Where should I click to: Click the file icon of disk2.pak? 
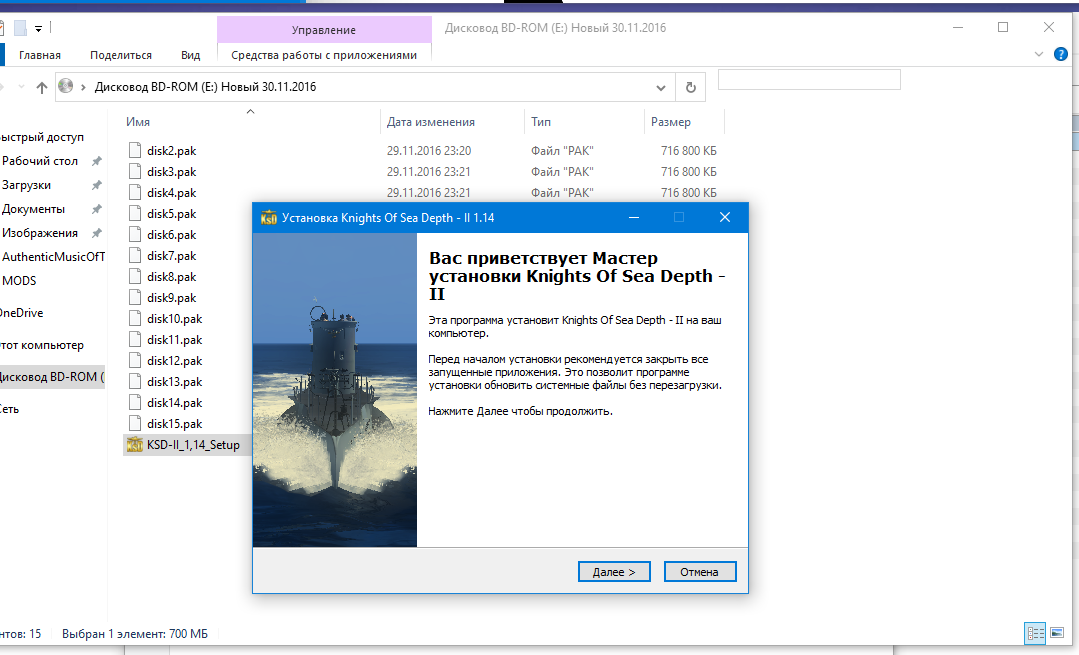135,150
